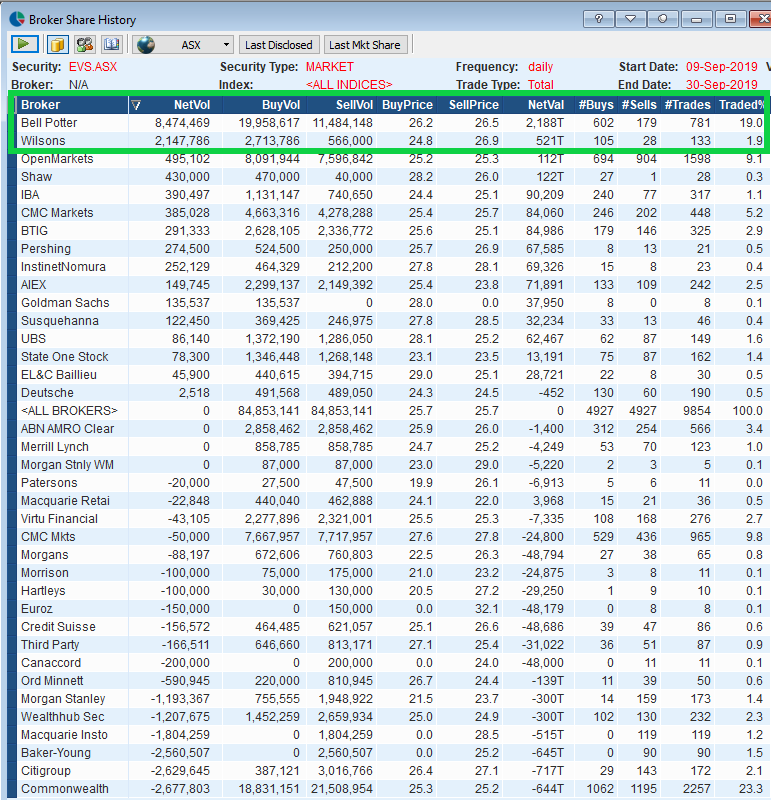Image resolution: width=771 pixels, height=800 pixels.
Task: Sort by the SellVol column header
Action: [341, 105]
